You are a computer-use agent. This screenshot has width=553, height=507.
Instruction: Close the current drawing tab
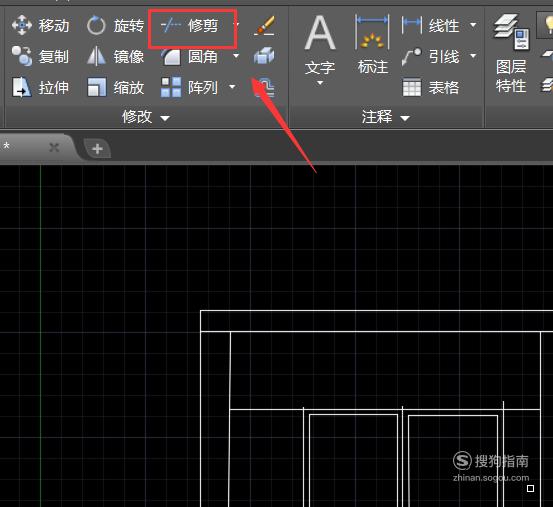point(54,147)
